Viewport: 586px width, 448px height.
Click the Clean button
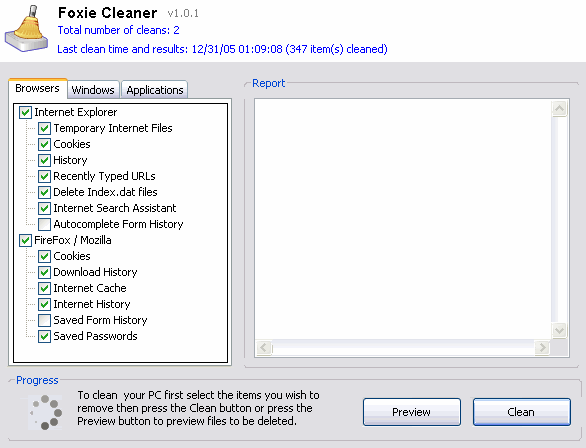(521, 412)
